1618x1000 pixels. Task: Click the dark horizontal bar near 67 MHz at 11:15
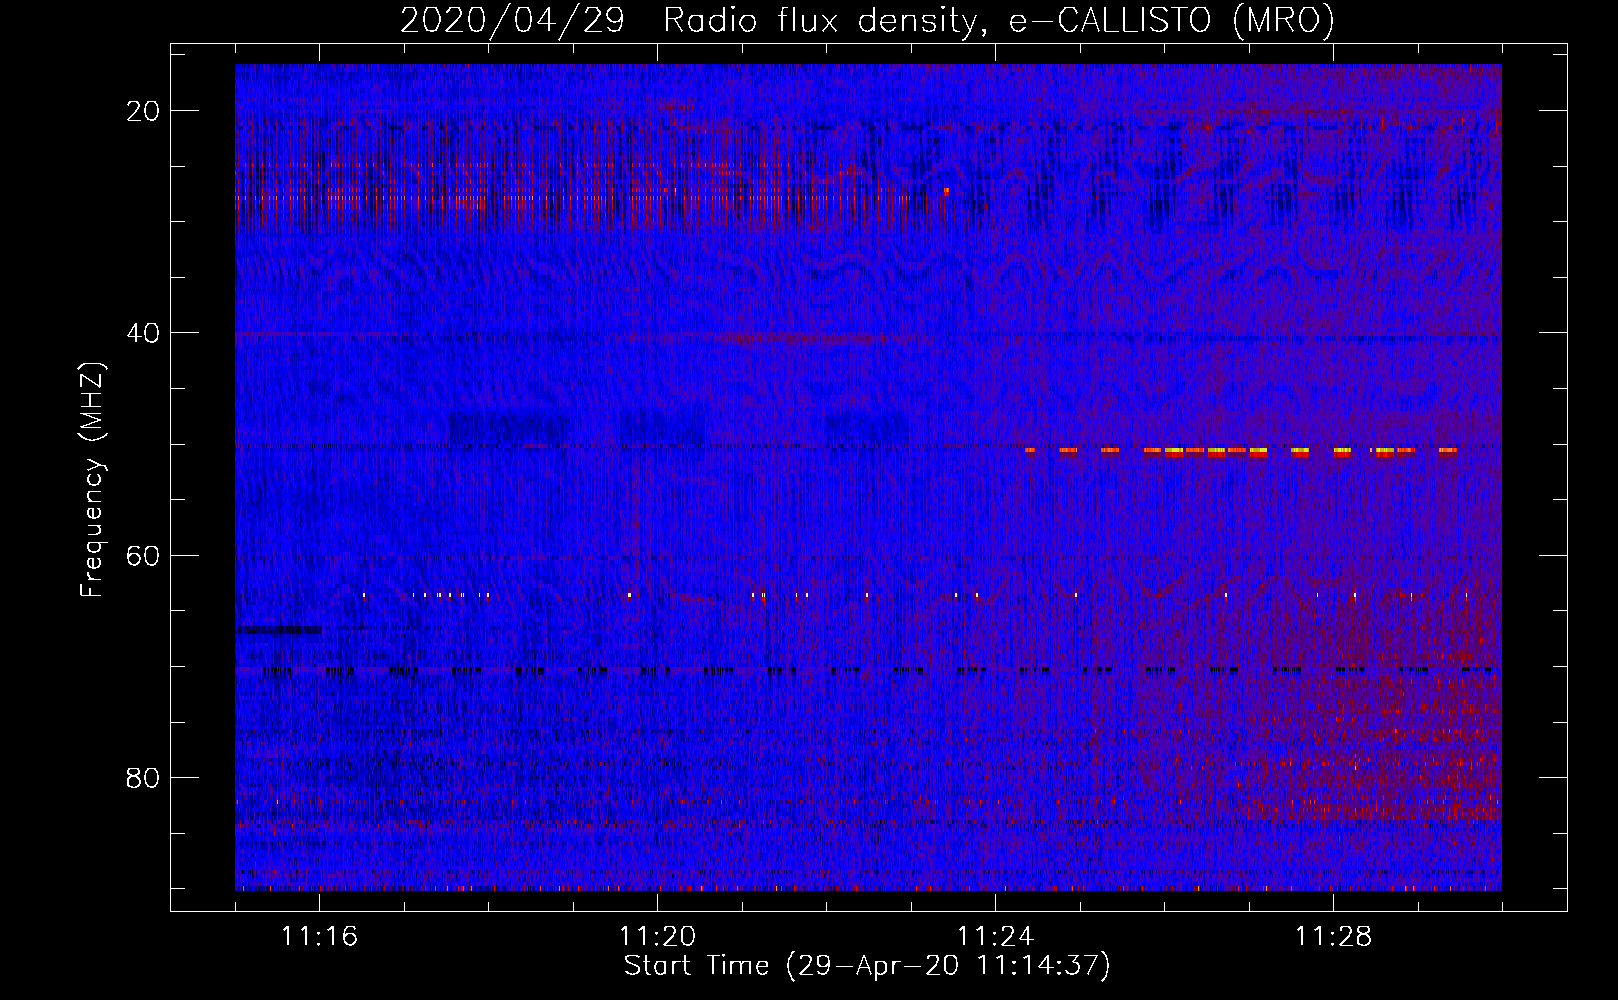pos(279,630)
